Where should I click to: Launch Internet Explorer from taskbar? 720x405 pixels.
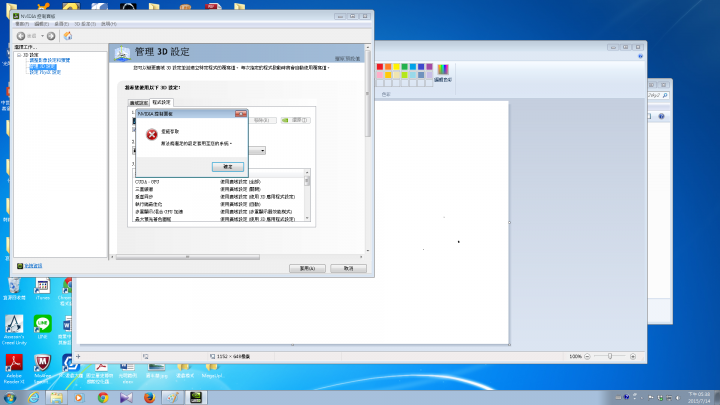tap(34, 398)
